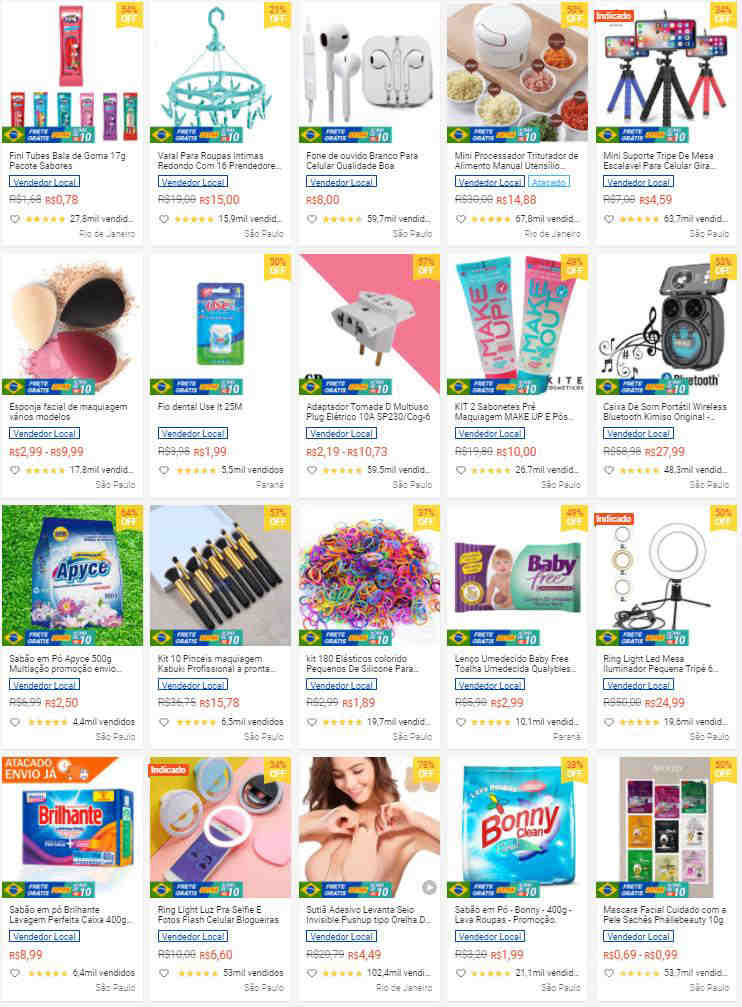742x1007 pixels.
Task: Open Mini Processador Triturador de Alimento title
Action: (x=517, y=161)
